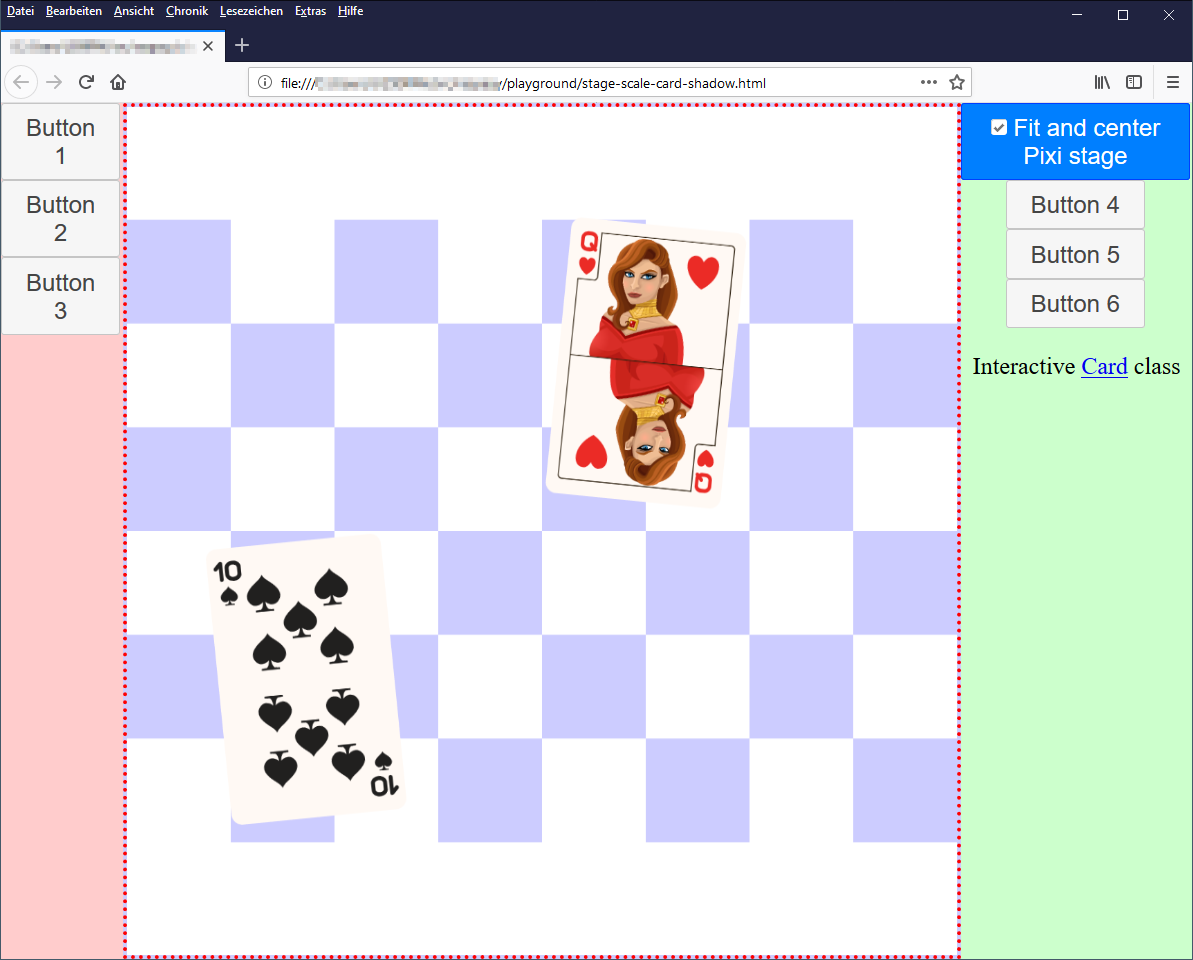This screenshot has height=960, width=1193.
Task: Maximize the Firefox window
Action: [1123, 15]
